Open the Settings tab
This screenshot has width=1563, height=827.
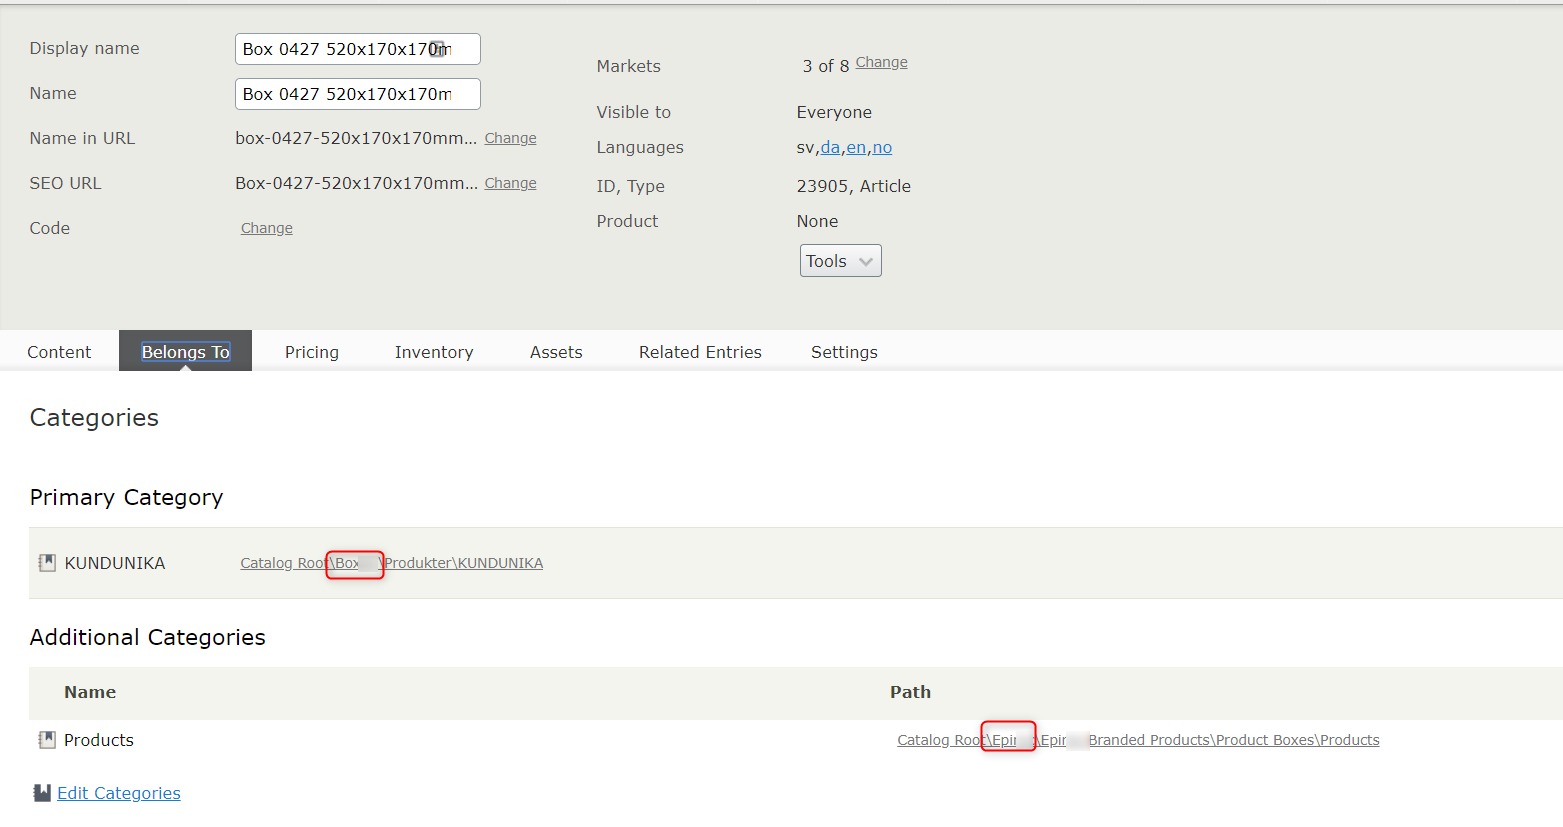(x=844, y=352)
